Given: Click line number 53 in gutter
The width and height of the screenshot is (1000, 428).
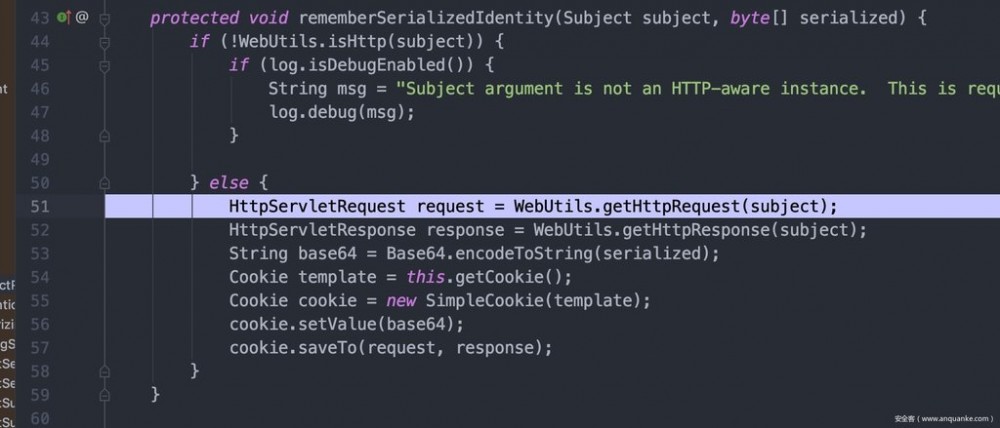Looking at the screenshot, I should [40, 253].
